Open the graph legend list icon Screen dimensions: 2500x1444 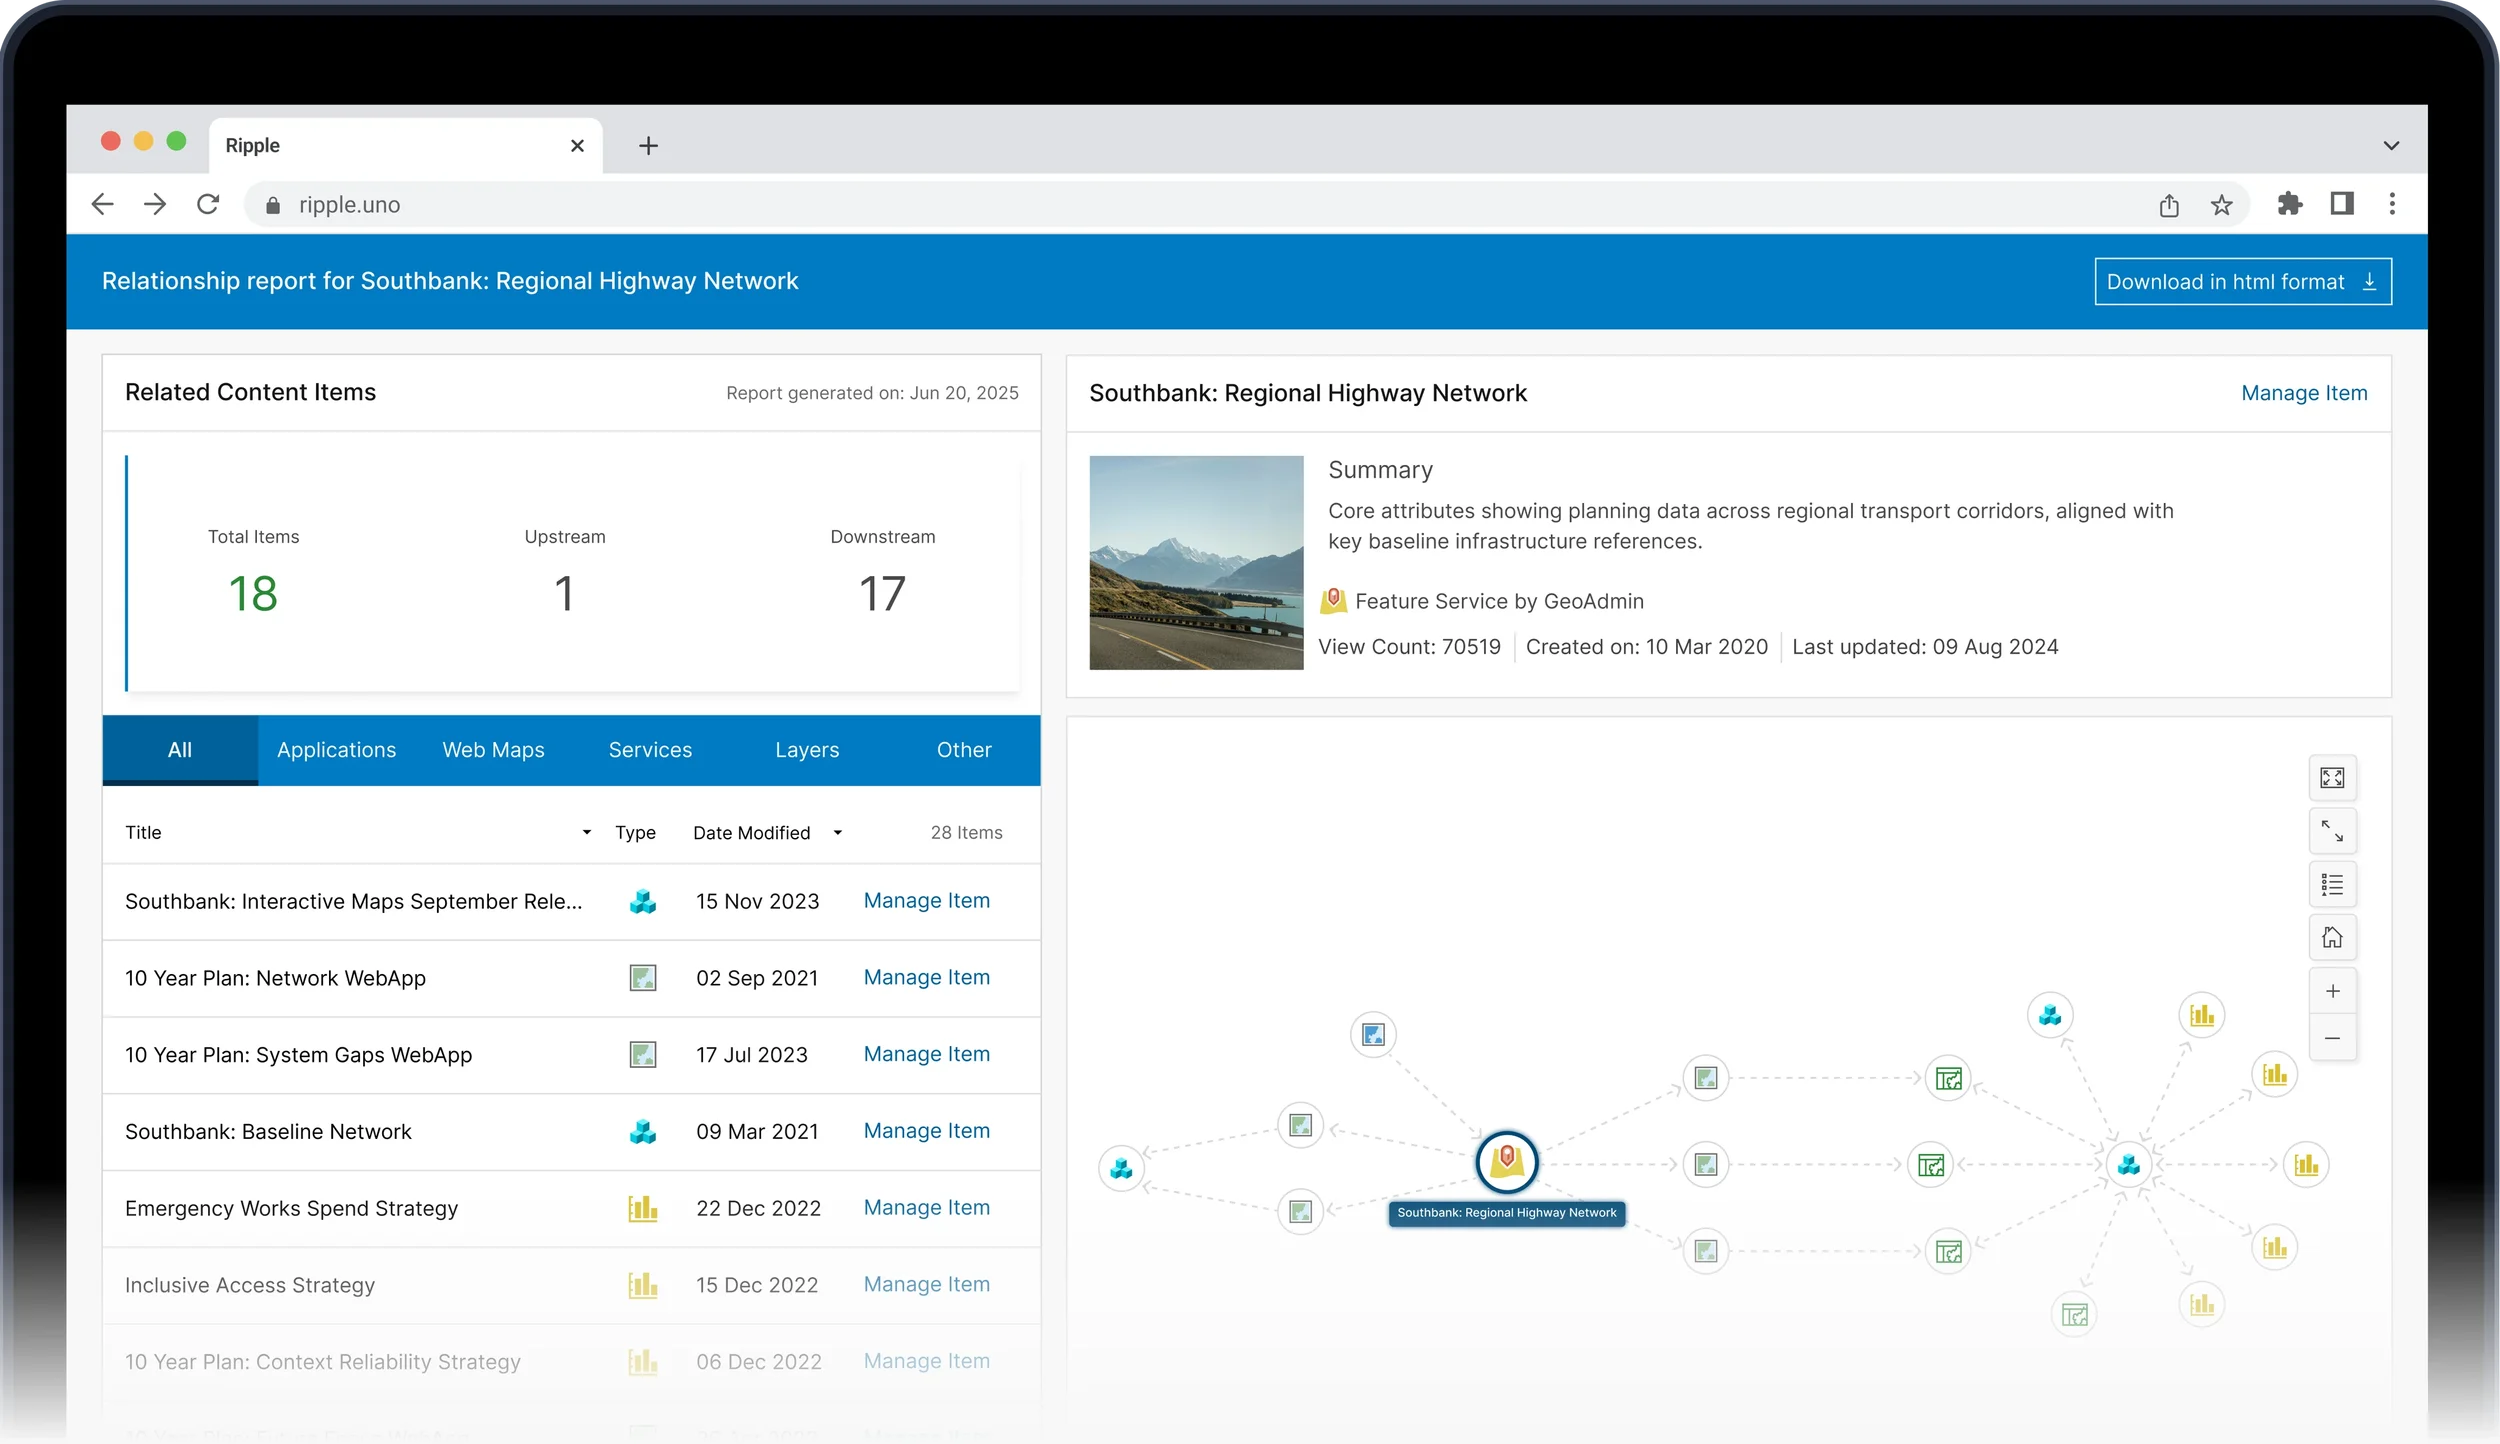(x=2332, y=885)
